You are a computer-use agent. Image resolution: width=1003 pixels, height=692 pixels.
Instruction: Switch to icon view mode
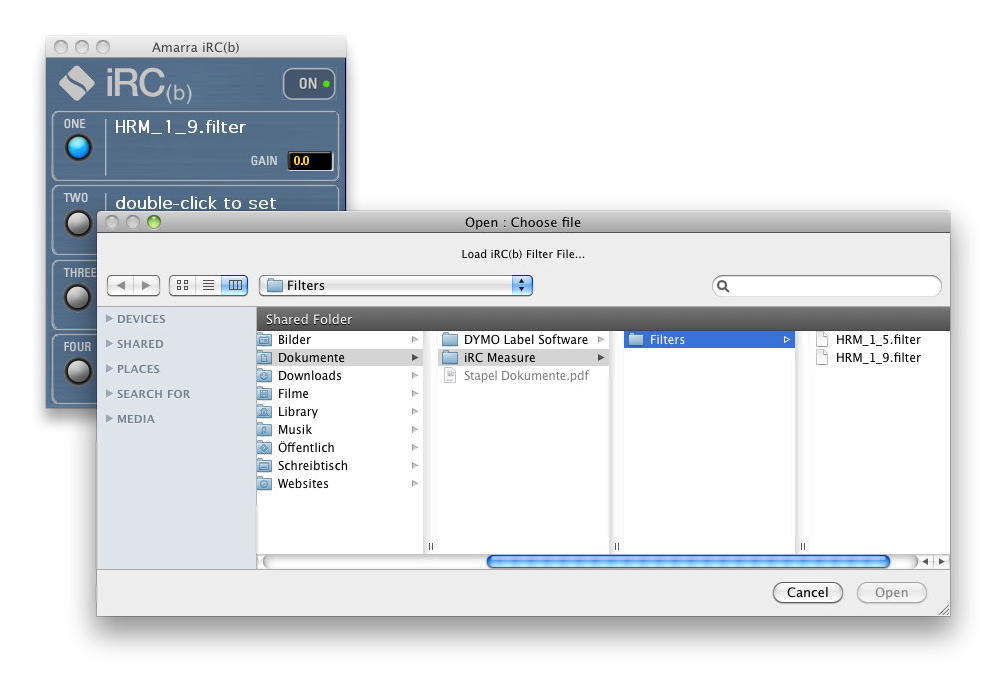click(182, 285)
